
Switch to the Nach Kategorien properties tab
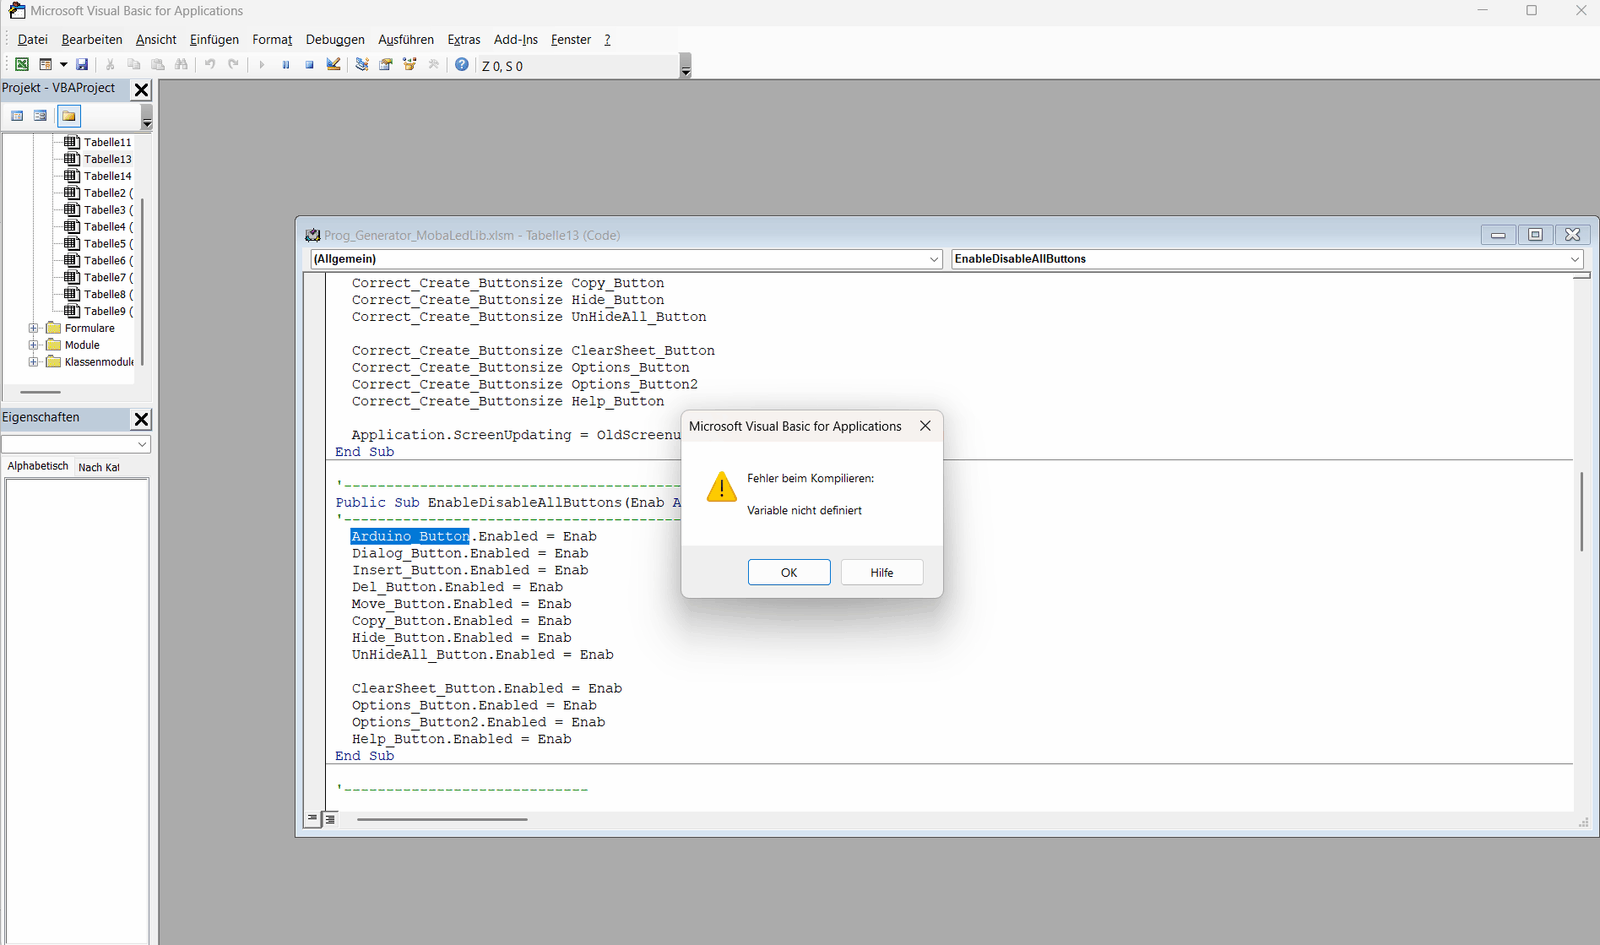tap(99, 467)
